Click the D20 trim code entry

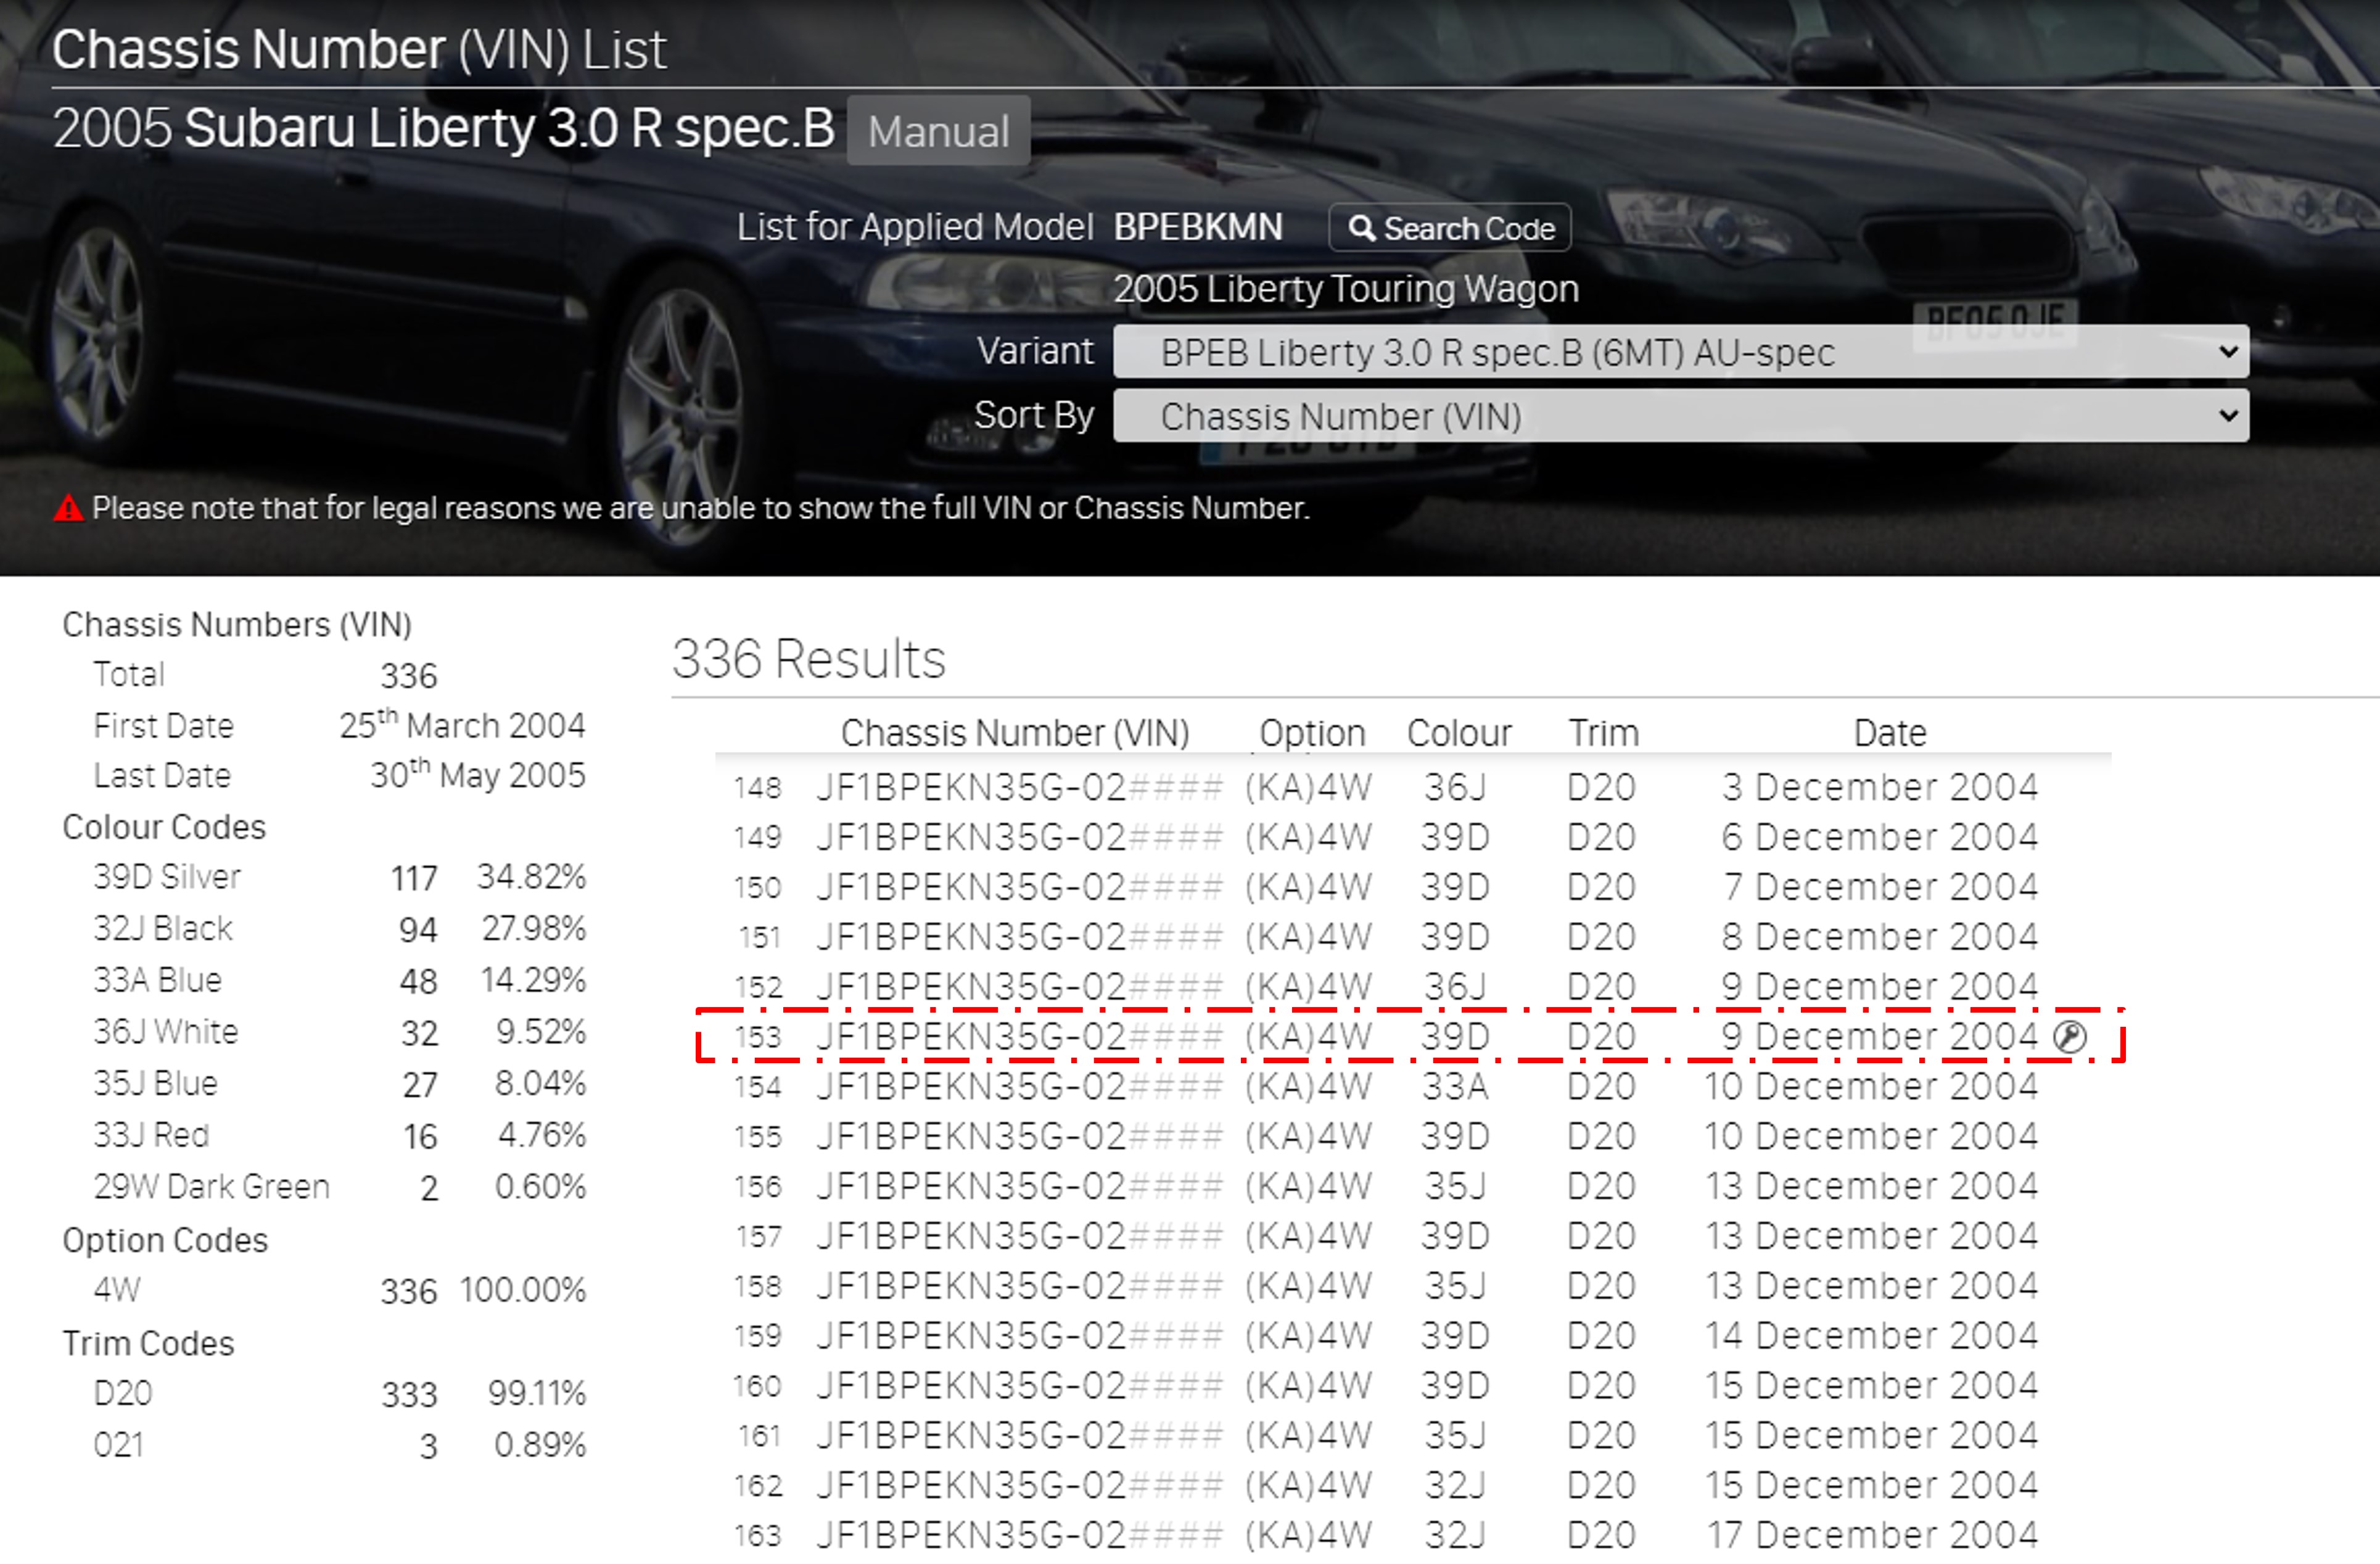pyautogui.click(x=123, y=1393)
